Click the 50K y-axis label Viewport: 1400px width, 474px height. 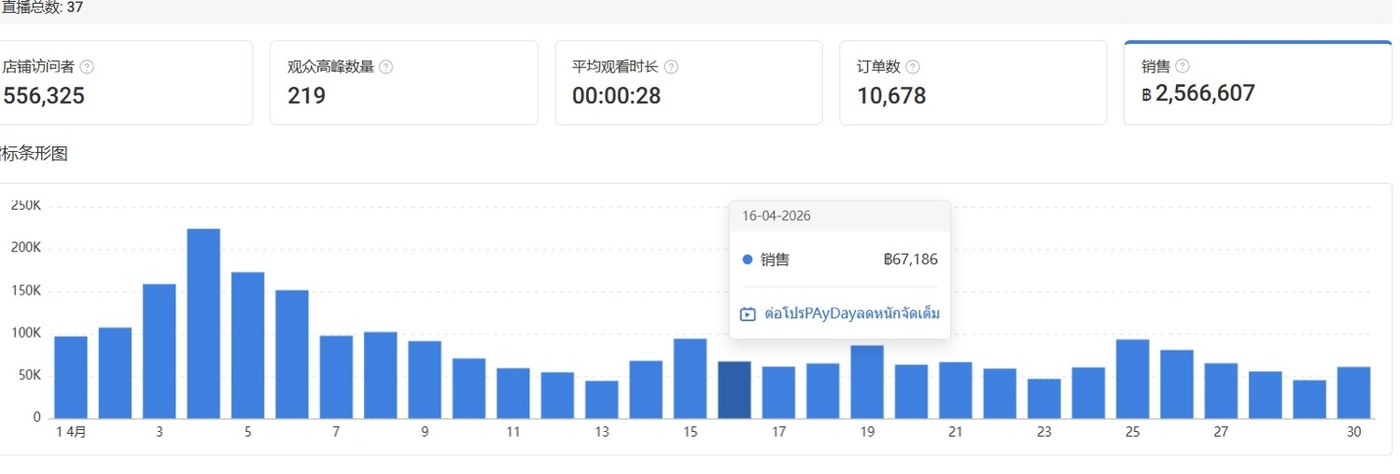point(28,375)
